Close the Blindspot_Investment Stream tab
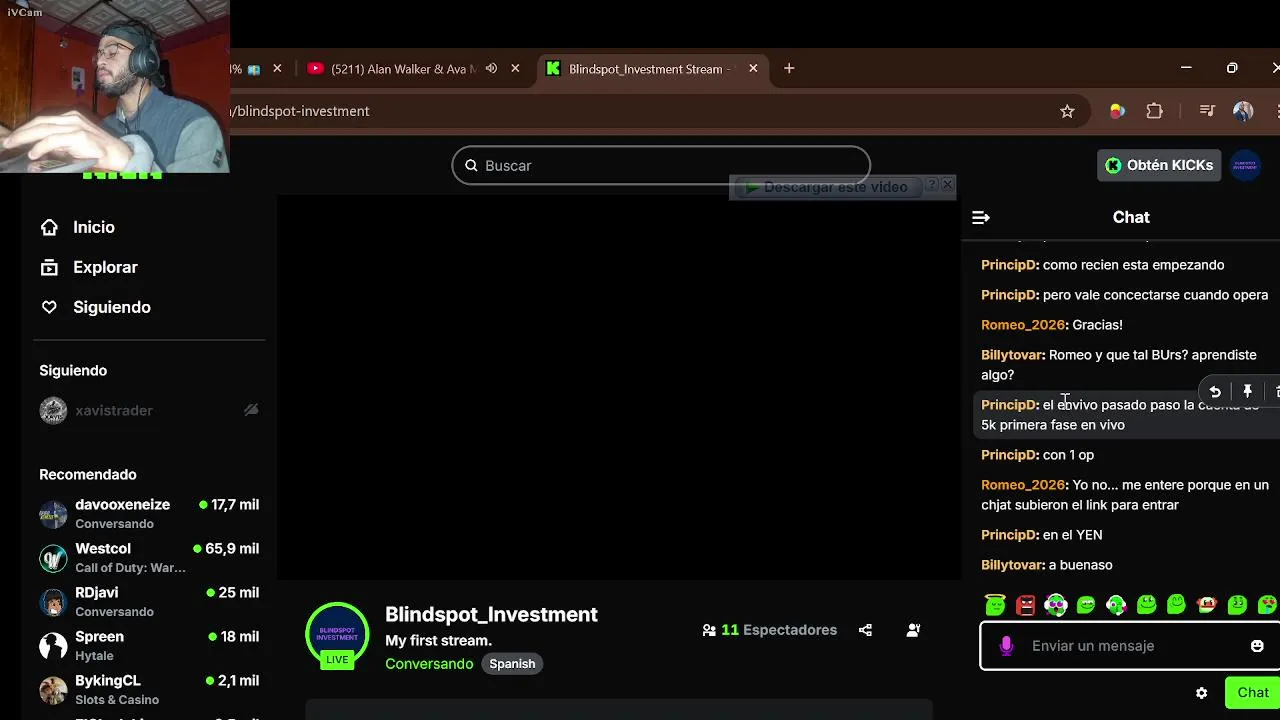This screenshot has width=1280, height=720. 753,69
